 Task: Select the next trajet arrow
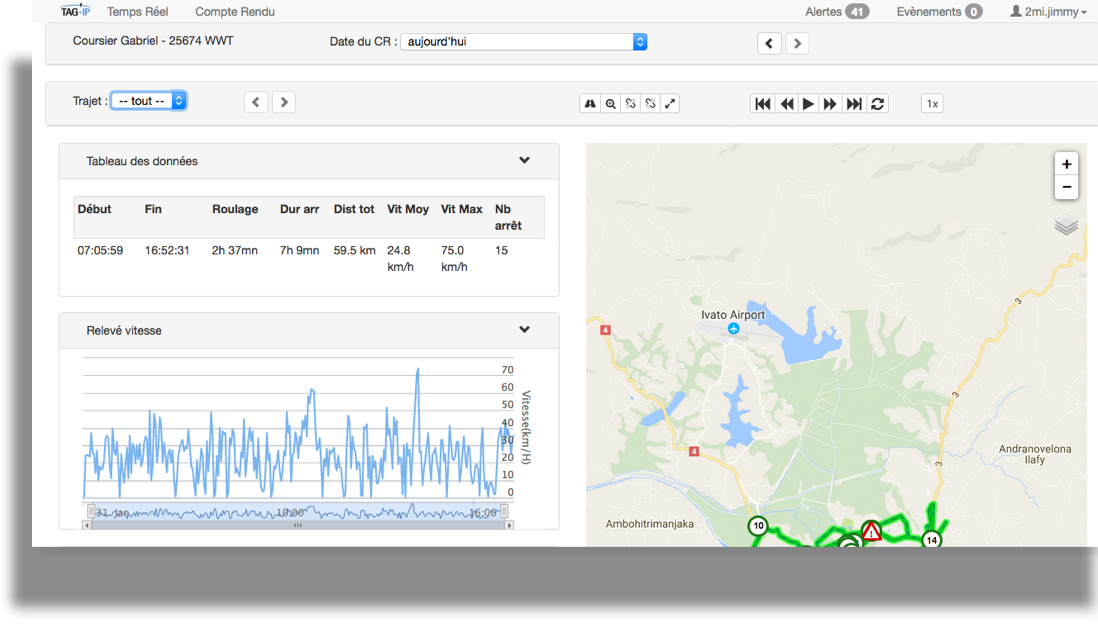pos(284,102)
